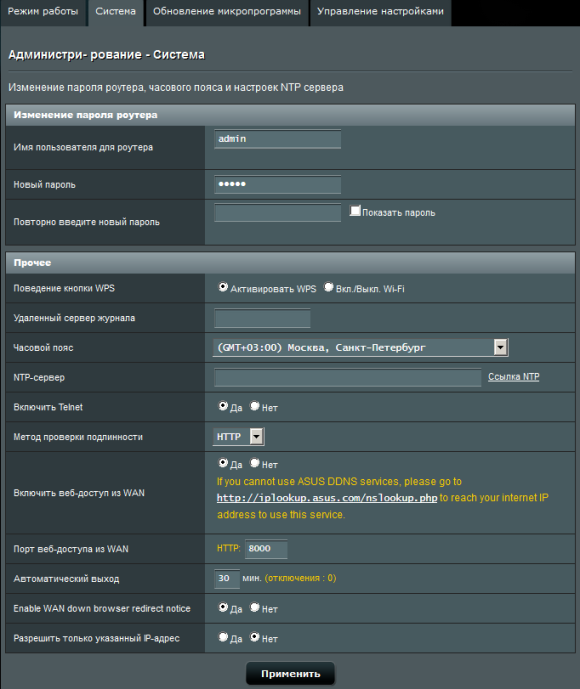This screenshot has height=689, width=580.
Task: Open the Система tab
Action: (x=116, y=12)
